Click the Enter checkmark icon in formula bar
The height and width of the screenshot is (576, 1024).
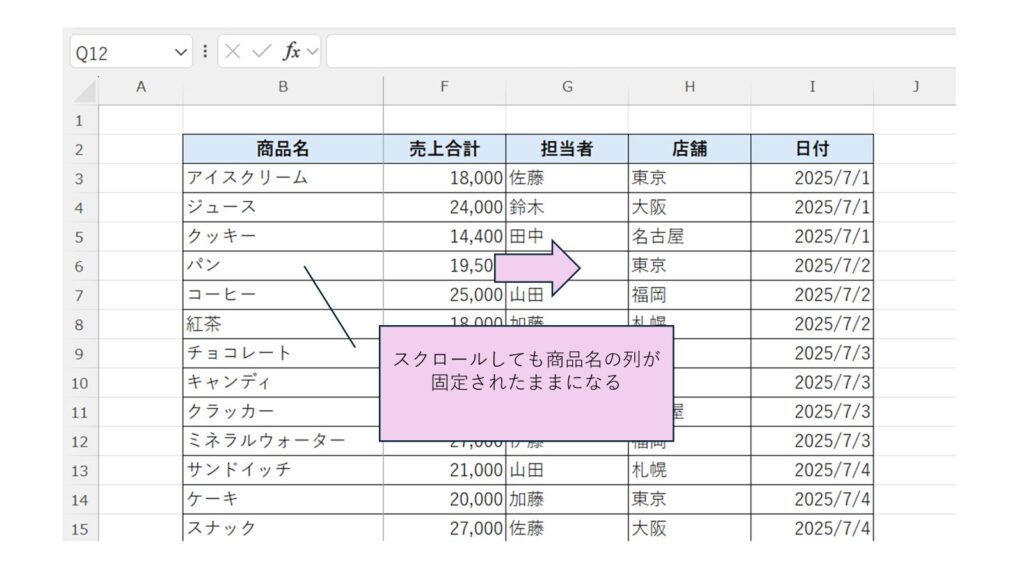[x=261, y=52]
